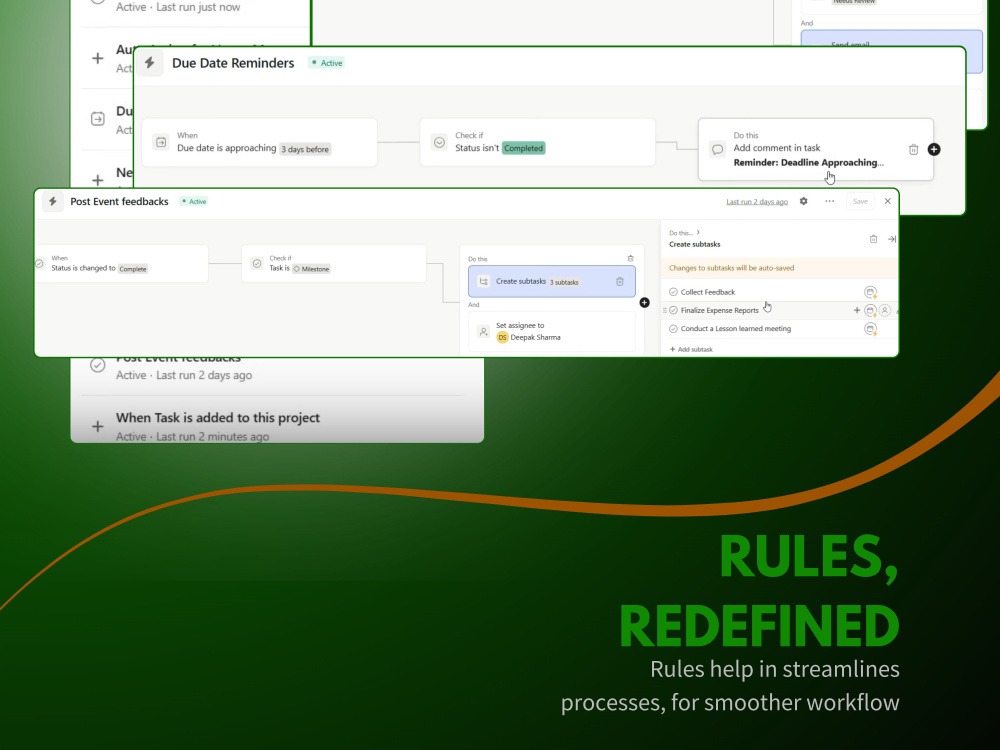Click Active badge on Post Event feedbacks
Screen dimensions: 1000x750
click(x=194, y=202)
